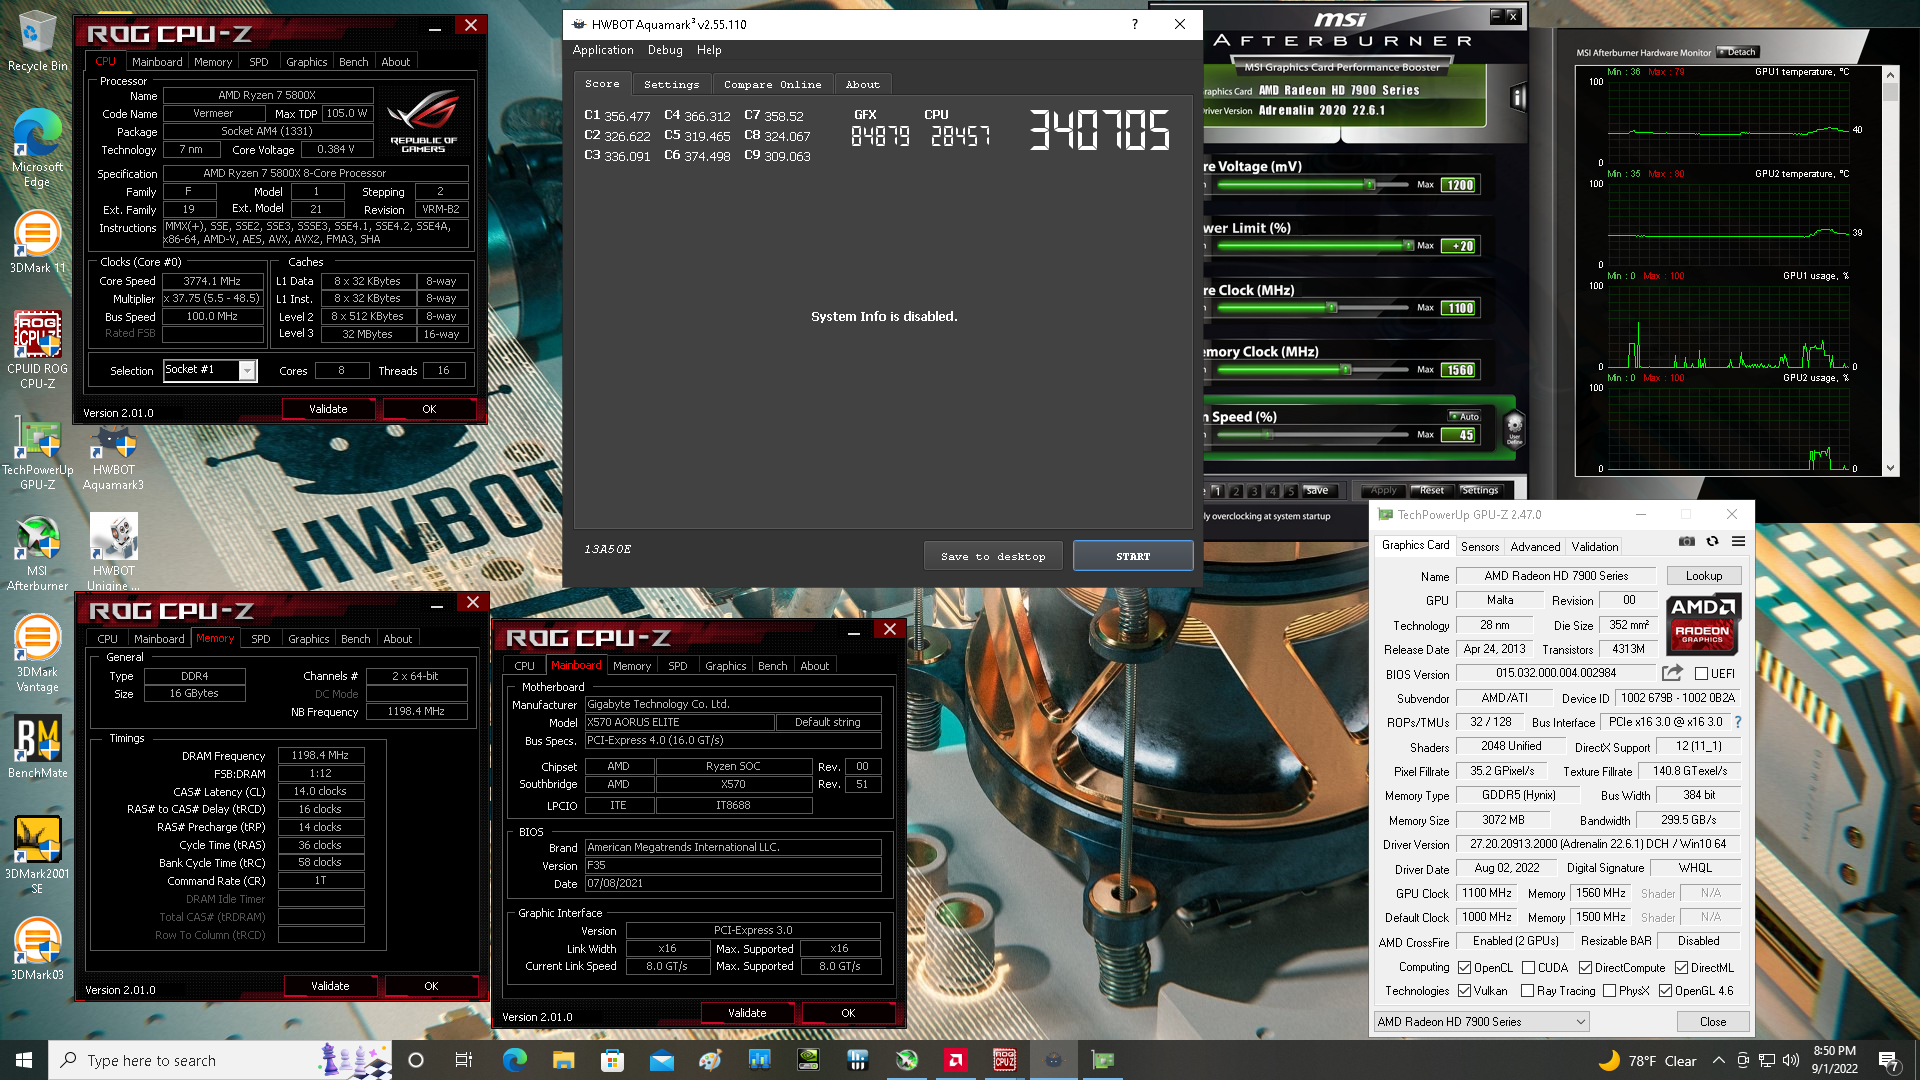Click the Memory Clock max value 1560 field

(1460, 370)
